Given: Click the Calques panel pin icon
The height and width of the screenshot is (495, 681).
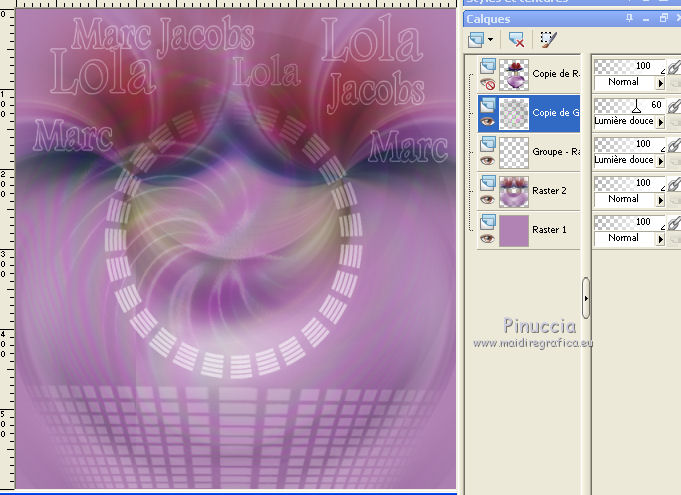Looking at the screenshot, I should point(629,18).
